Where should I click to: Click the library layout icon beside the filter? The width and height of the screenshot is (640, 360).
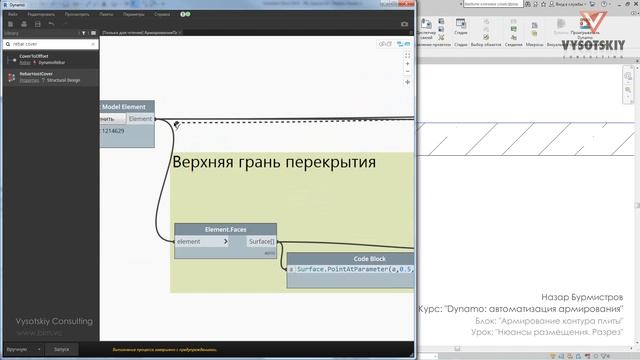point(93,33)
